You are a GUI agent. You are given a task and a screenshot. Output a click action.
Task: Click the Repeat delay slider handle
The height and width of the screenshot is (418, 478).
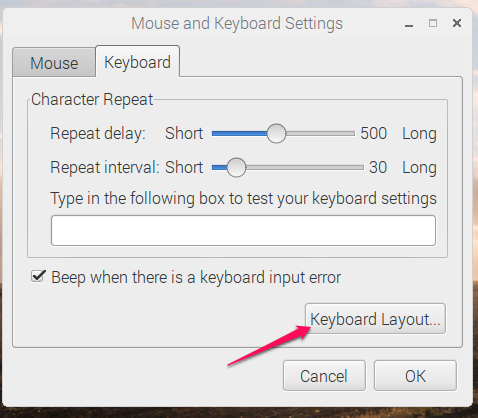pyautogui.click(x=276, y=133)
